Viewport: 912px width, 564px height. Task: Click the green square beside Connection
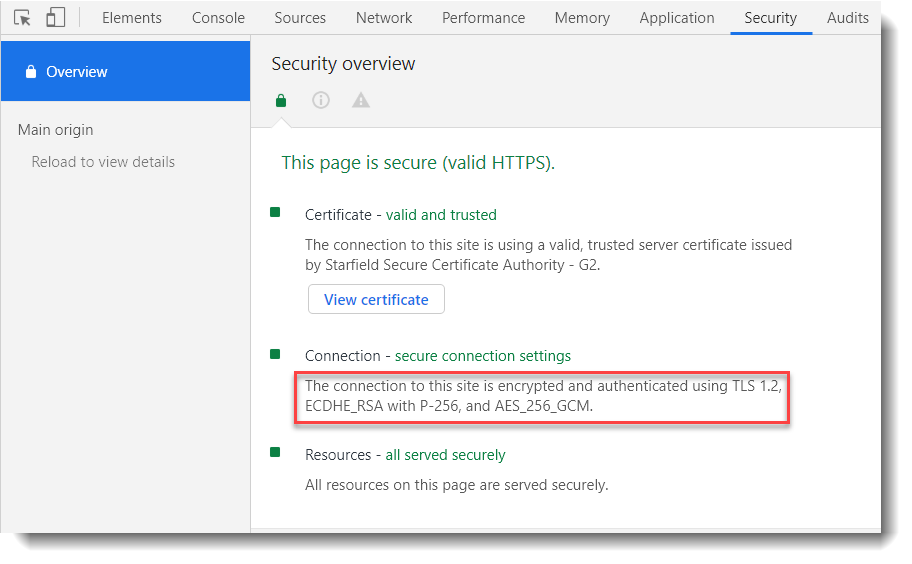coord(275,353)
